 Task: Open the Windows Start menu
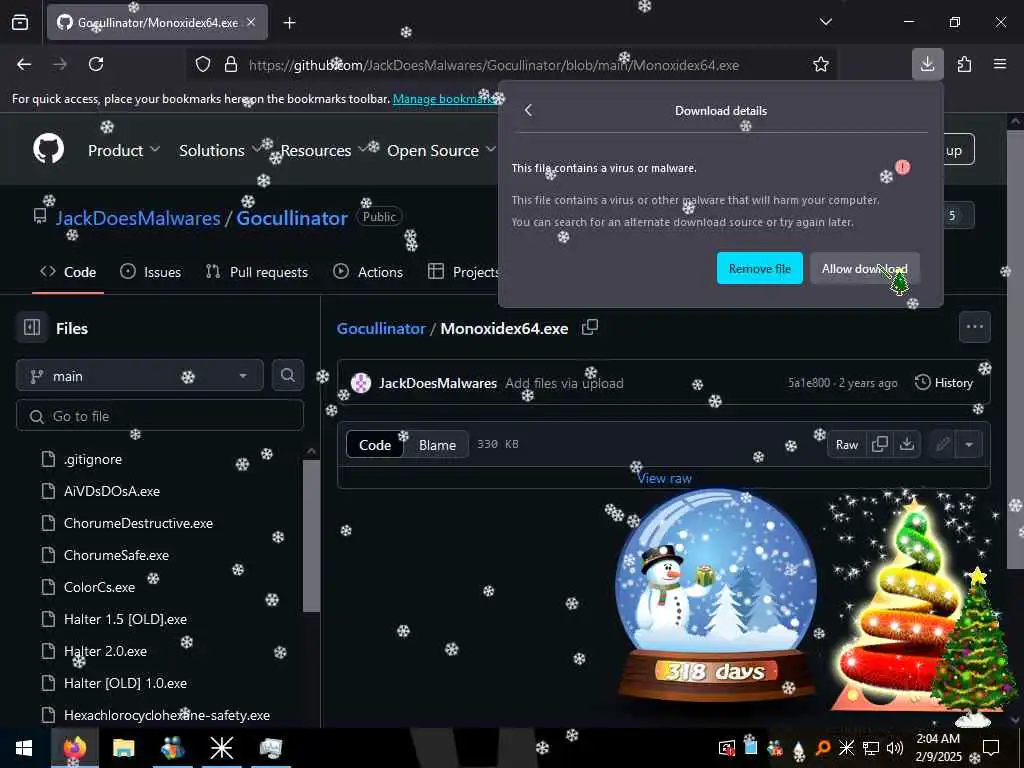24,748
